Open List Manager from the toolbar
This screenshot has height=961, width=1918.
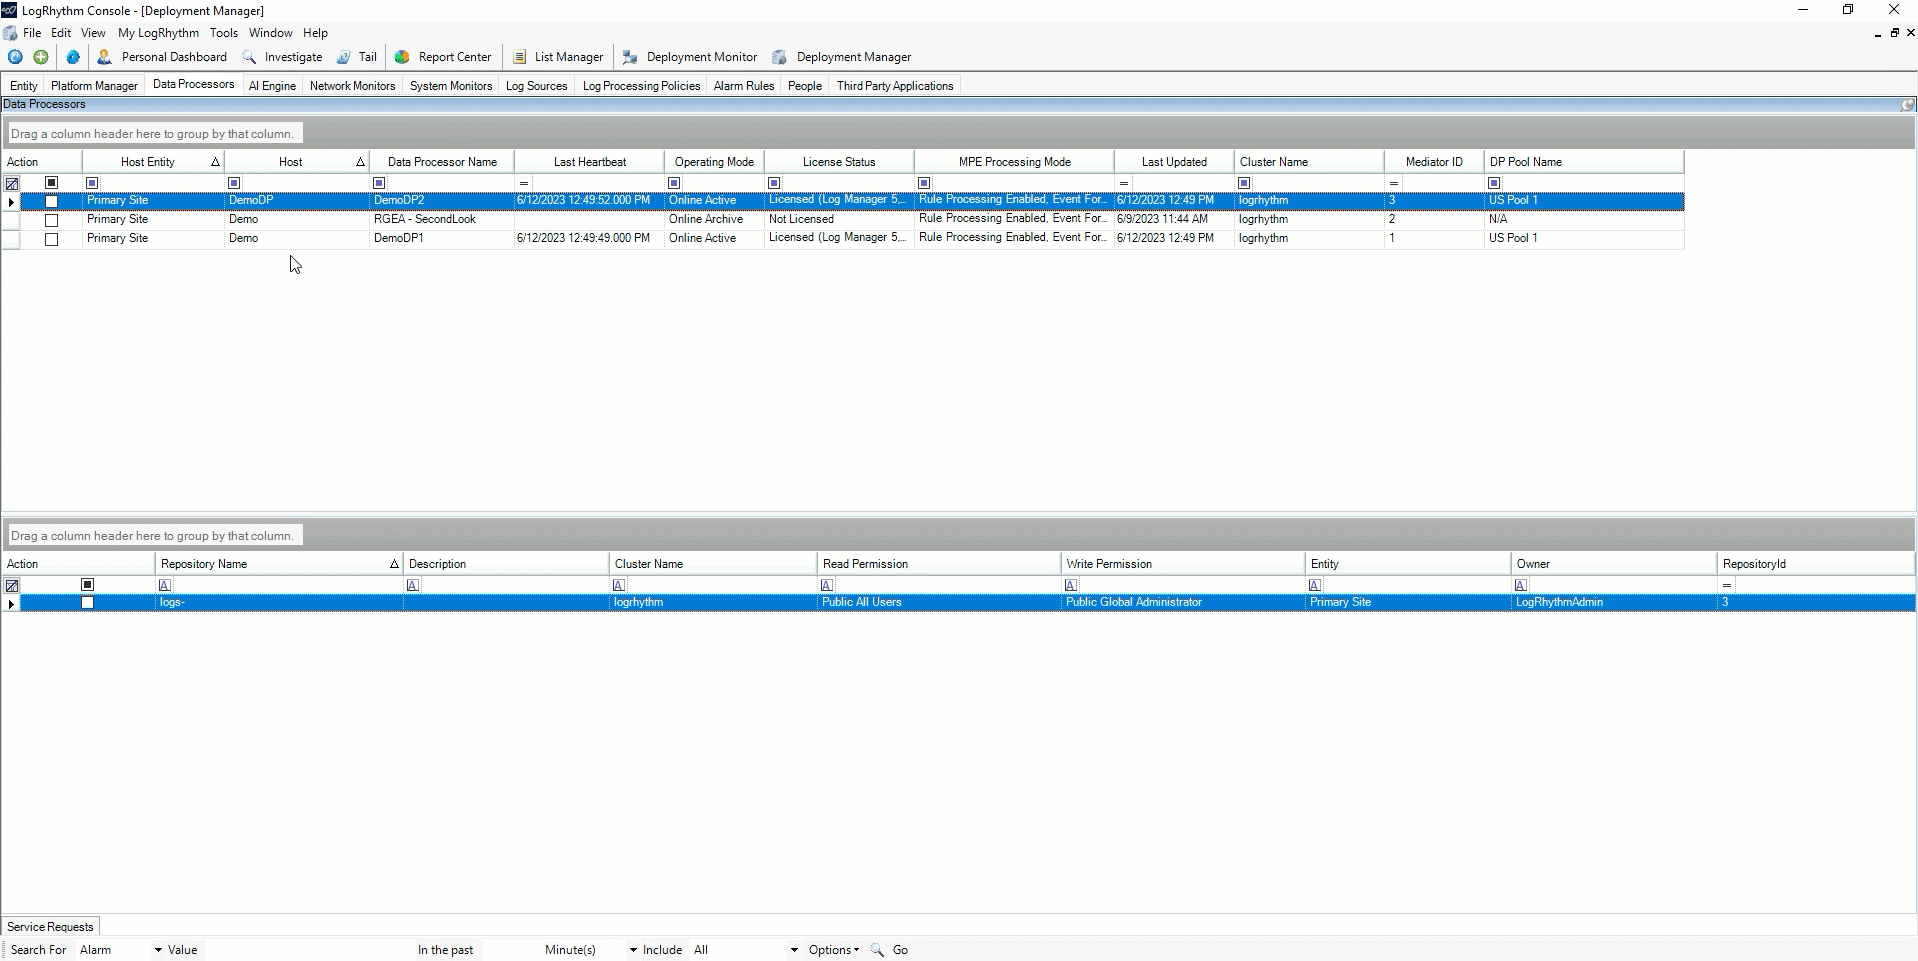520,57
